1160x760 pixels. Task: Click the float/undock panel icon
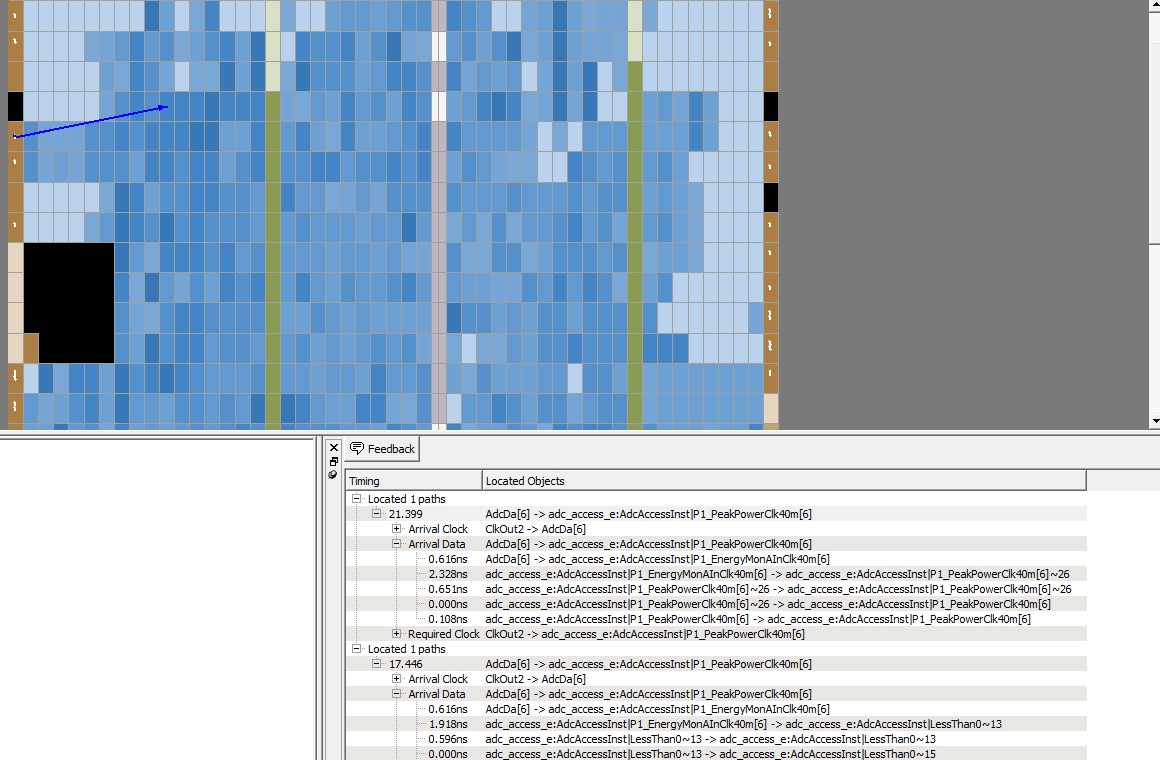(334, 462)
